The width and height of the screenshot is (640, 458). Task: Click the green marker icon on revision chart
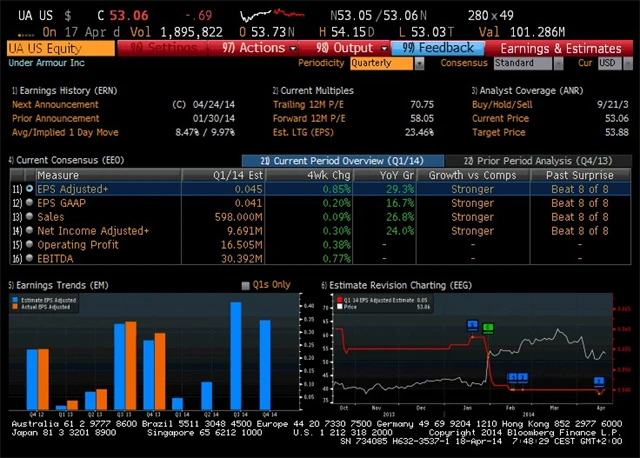point(488,328)
